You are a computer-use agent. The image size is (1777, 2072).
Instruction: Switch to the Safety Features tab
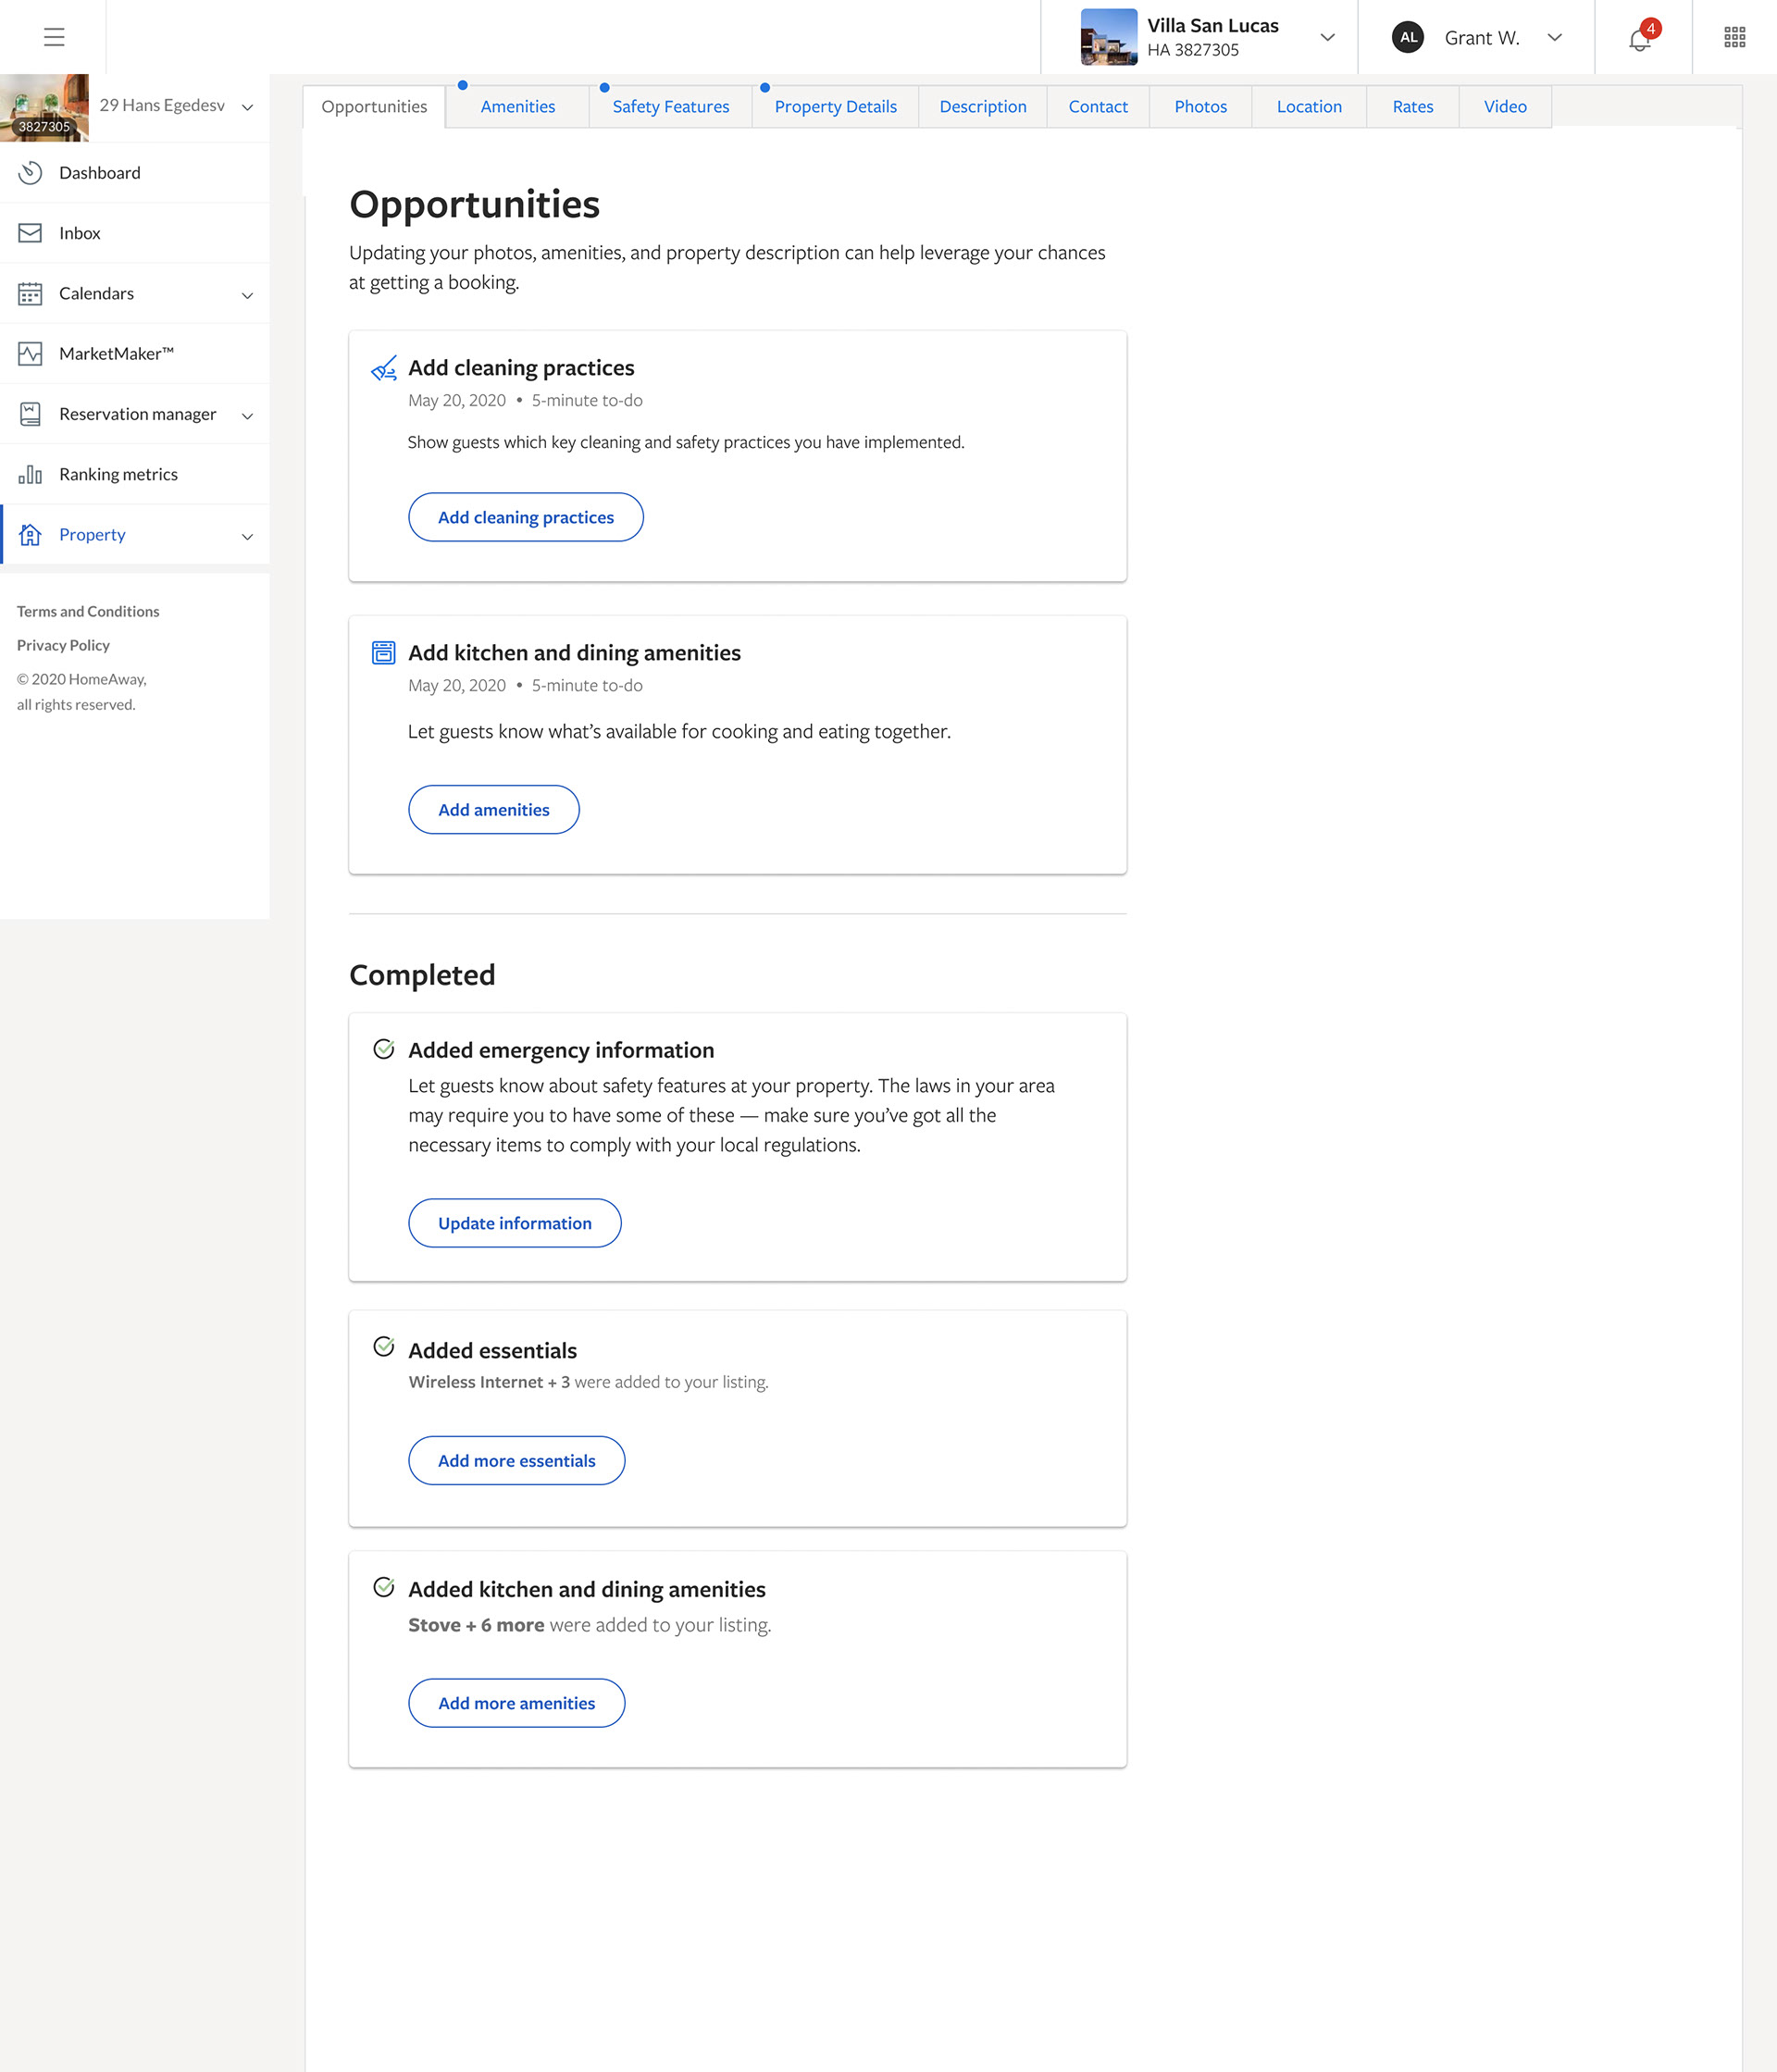[x=670, y=107]
